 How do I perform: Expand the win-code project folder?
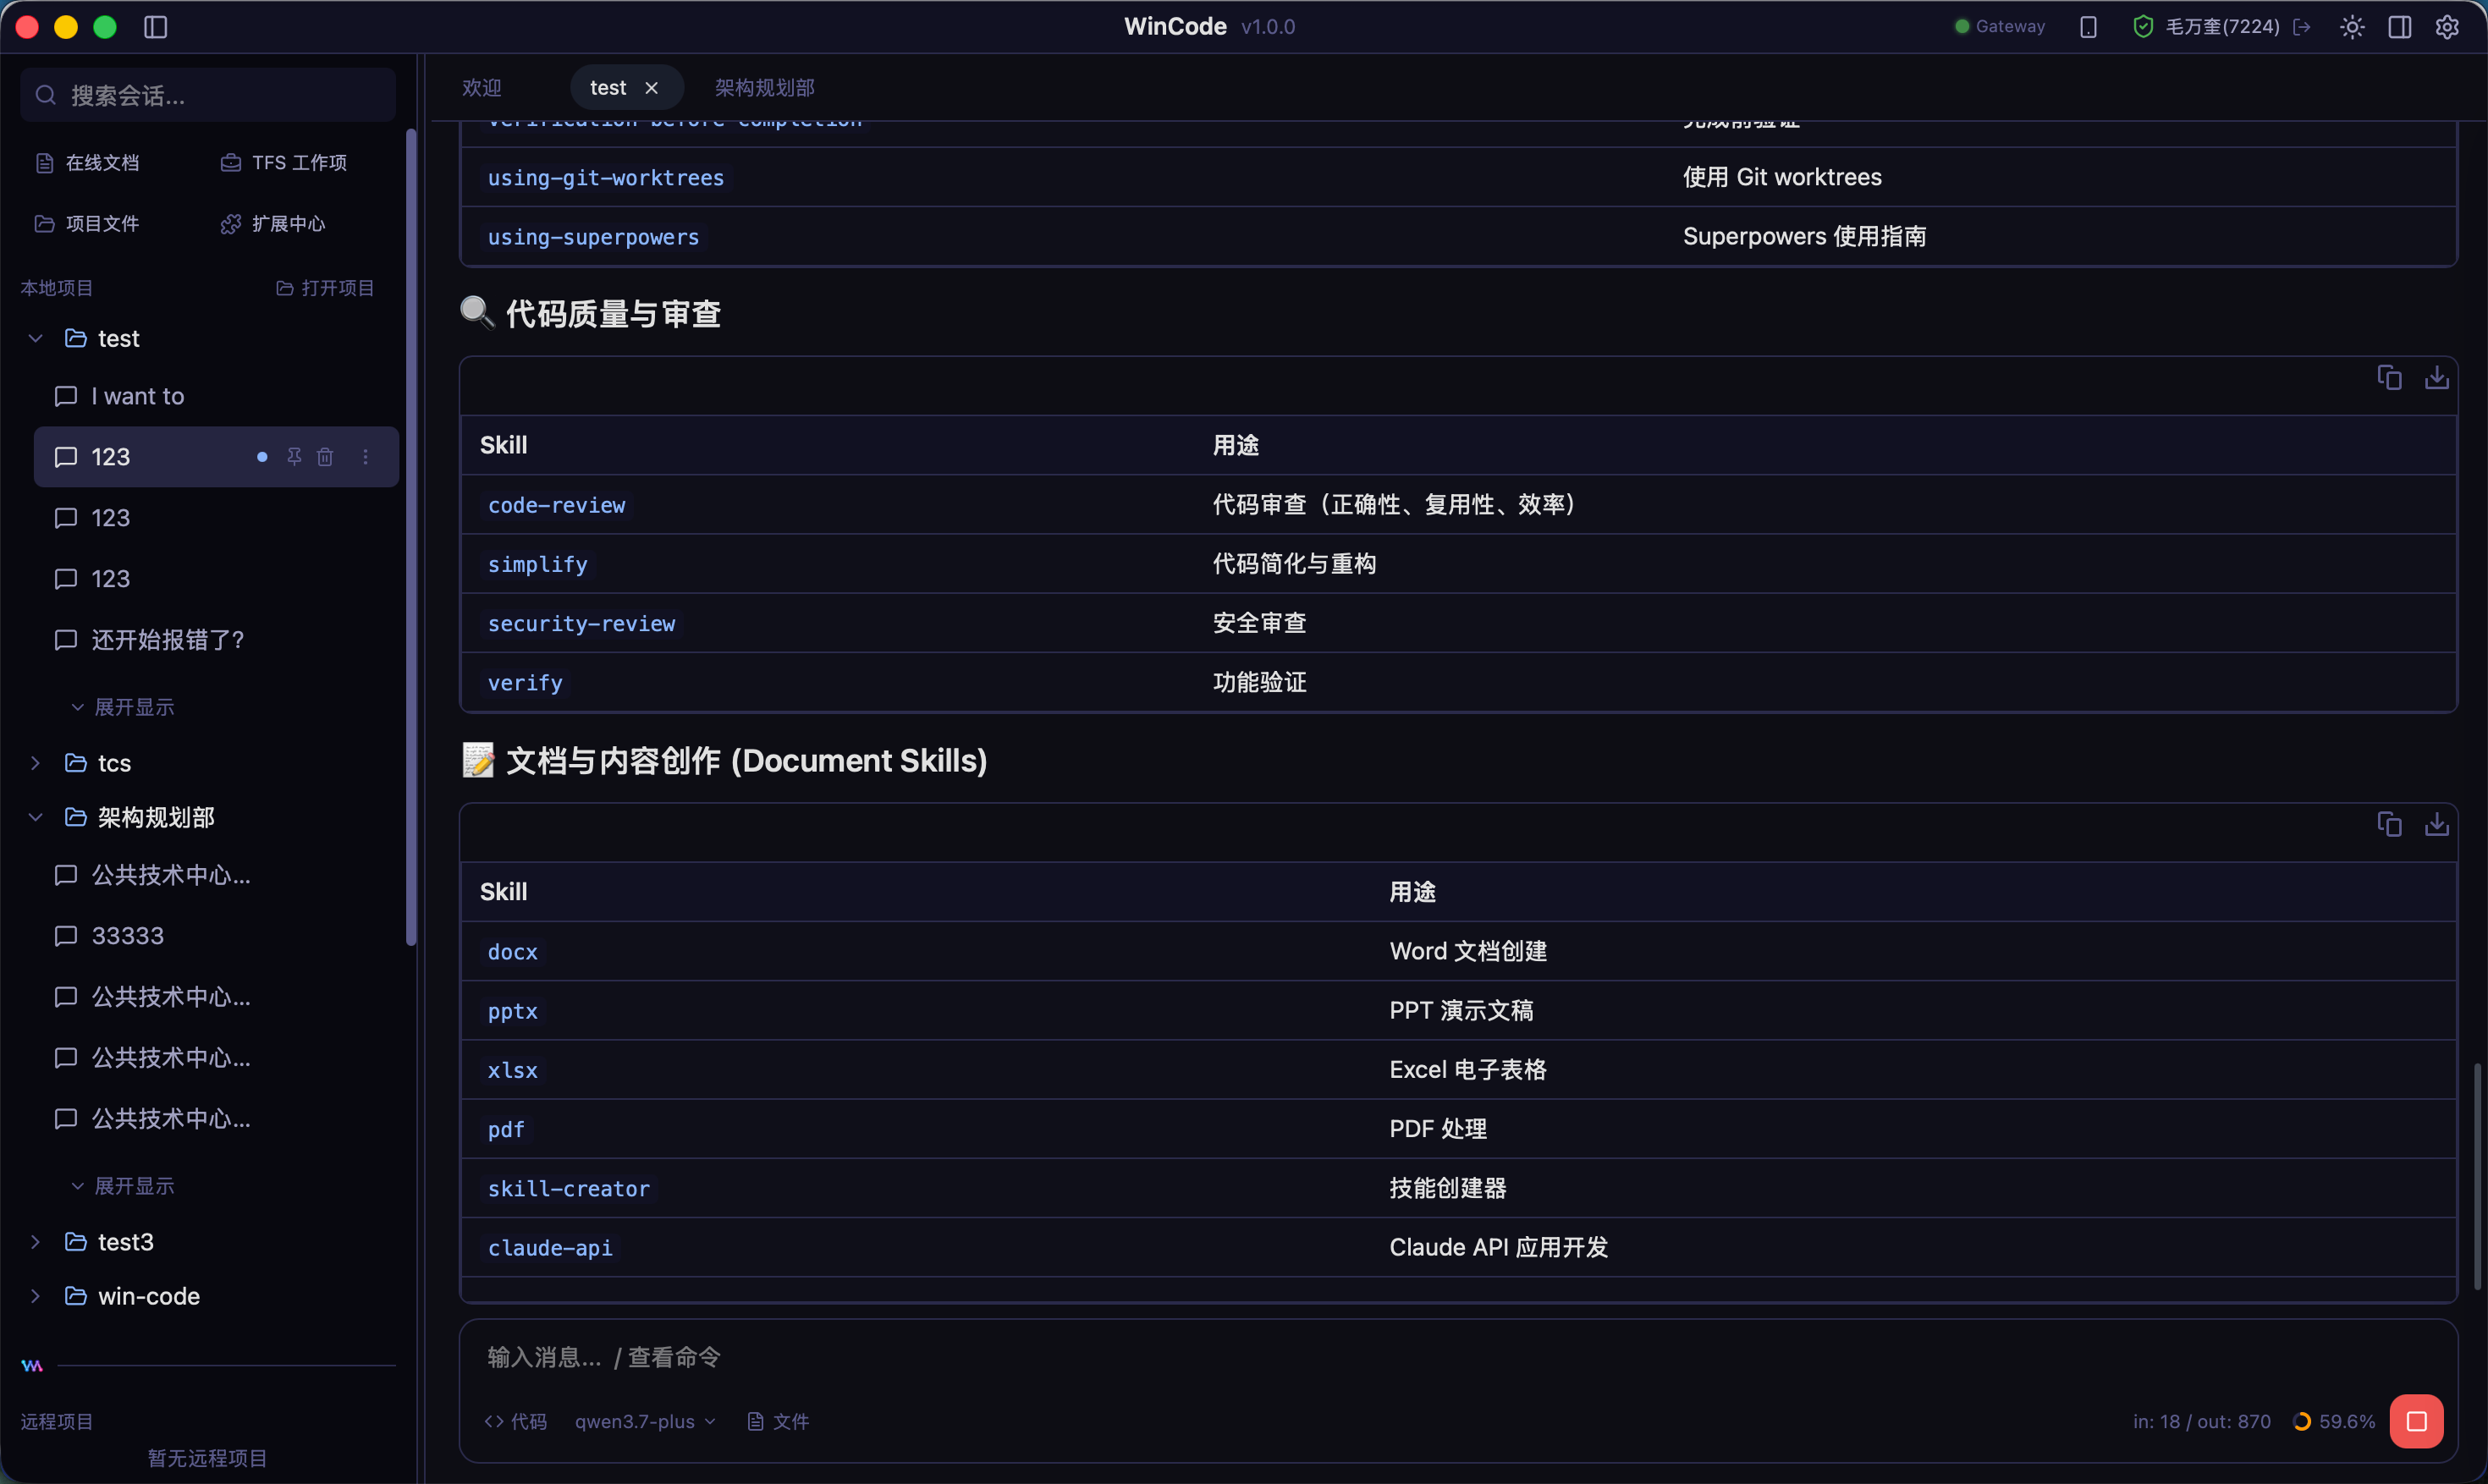36,1296
